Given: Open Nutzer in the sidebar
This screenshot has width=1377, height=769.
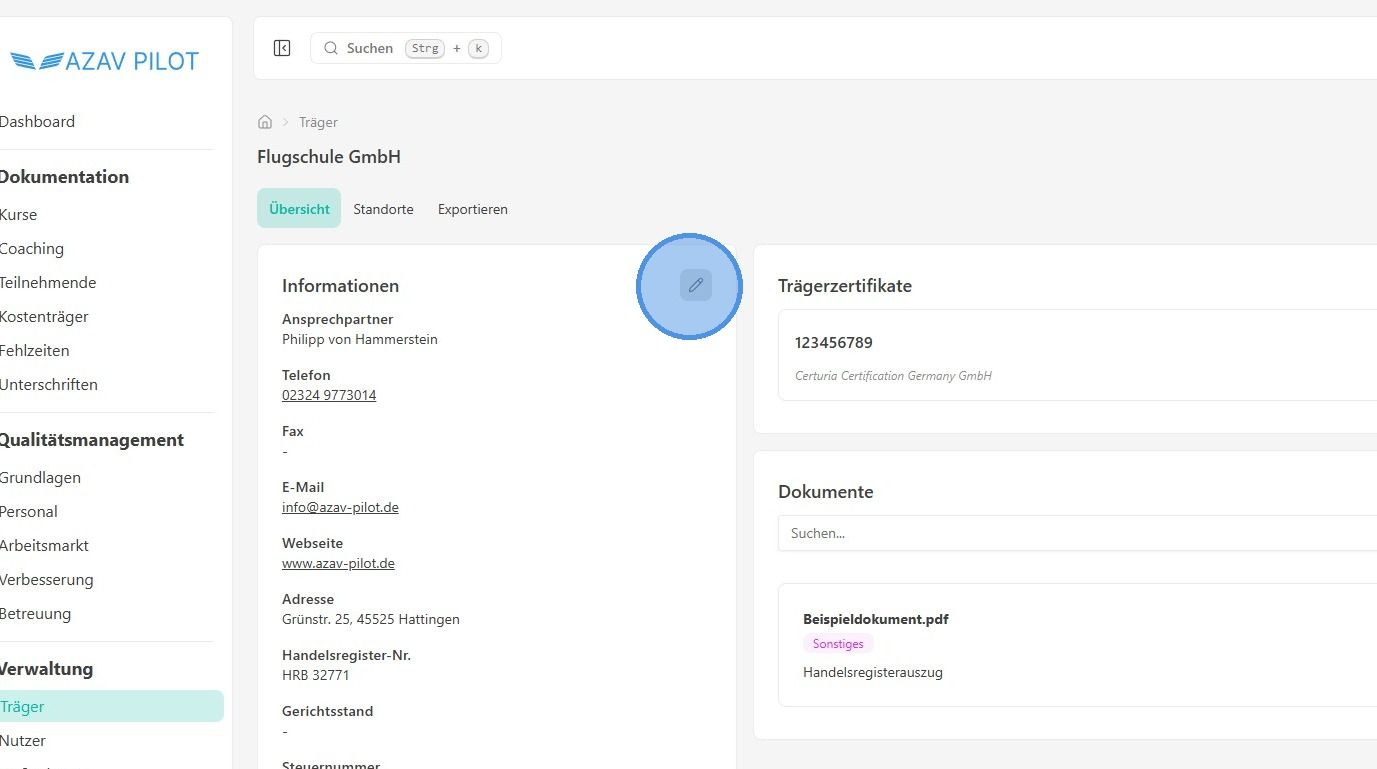Looking at the screenshot, I should click(23, 741).
